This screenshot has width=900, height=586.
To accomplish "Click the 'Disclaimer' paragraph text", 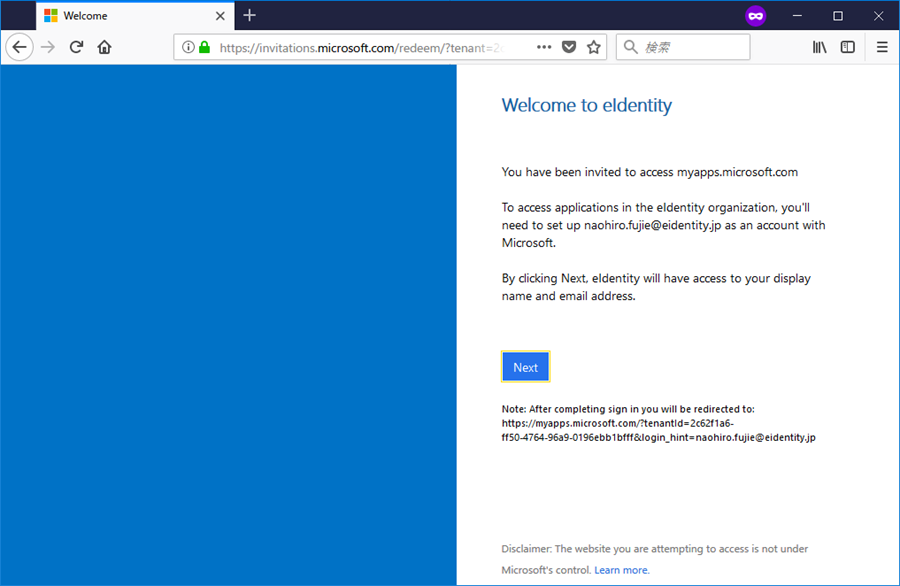I will pyautogui.click(x=655, y=559).
